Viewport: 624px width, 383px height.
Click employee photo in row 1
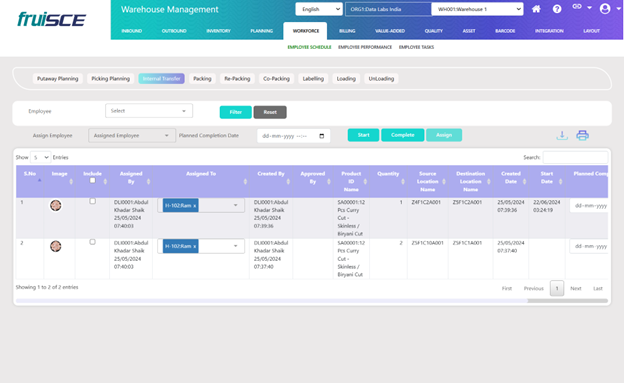pyautogui.click(x=55, y=205)
